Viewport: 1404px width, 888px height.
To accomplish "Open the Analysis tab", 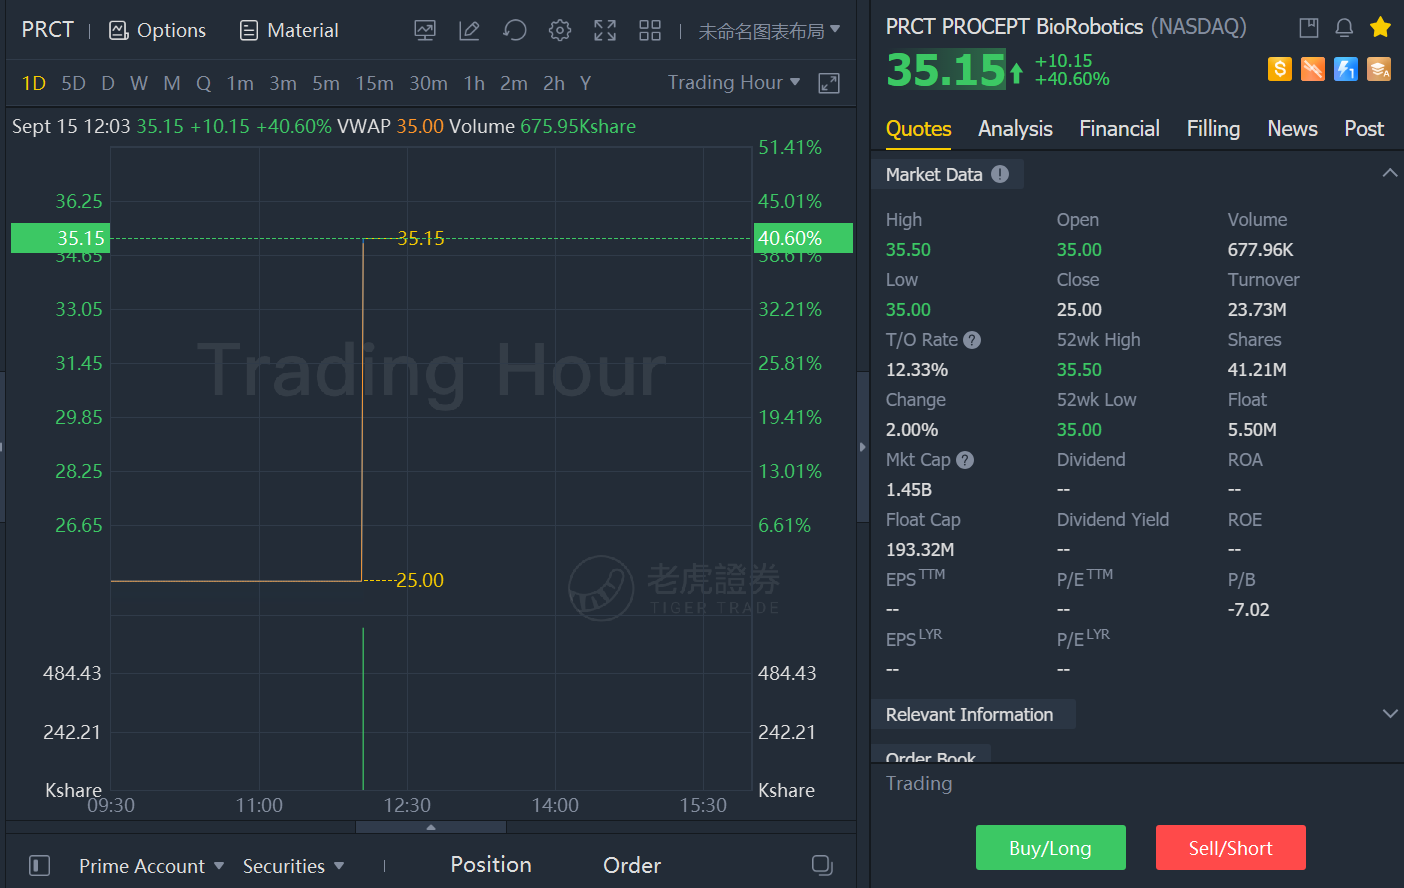I will [1015, 129].
